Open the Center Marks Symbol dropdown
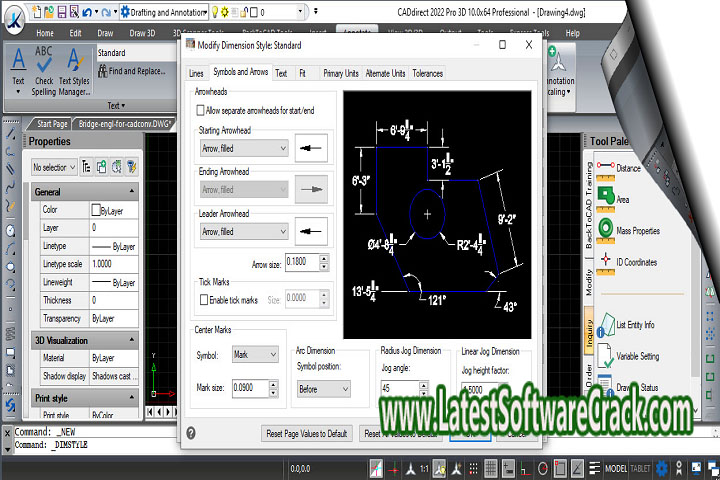Image resolution: width=720 pixels, height=480 pixels. pyautogui.click(x=255, y=354)
